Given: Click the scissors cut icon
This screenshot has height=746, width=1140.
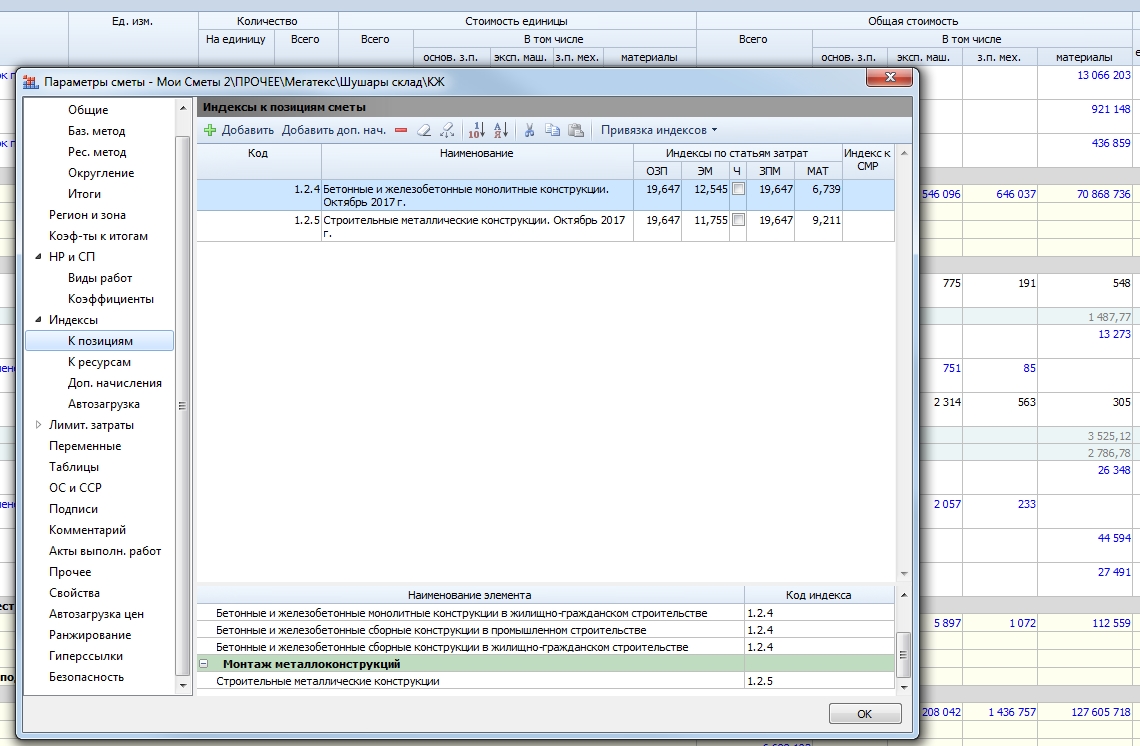Looking at the screenshot, I should point(529,130).
